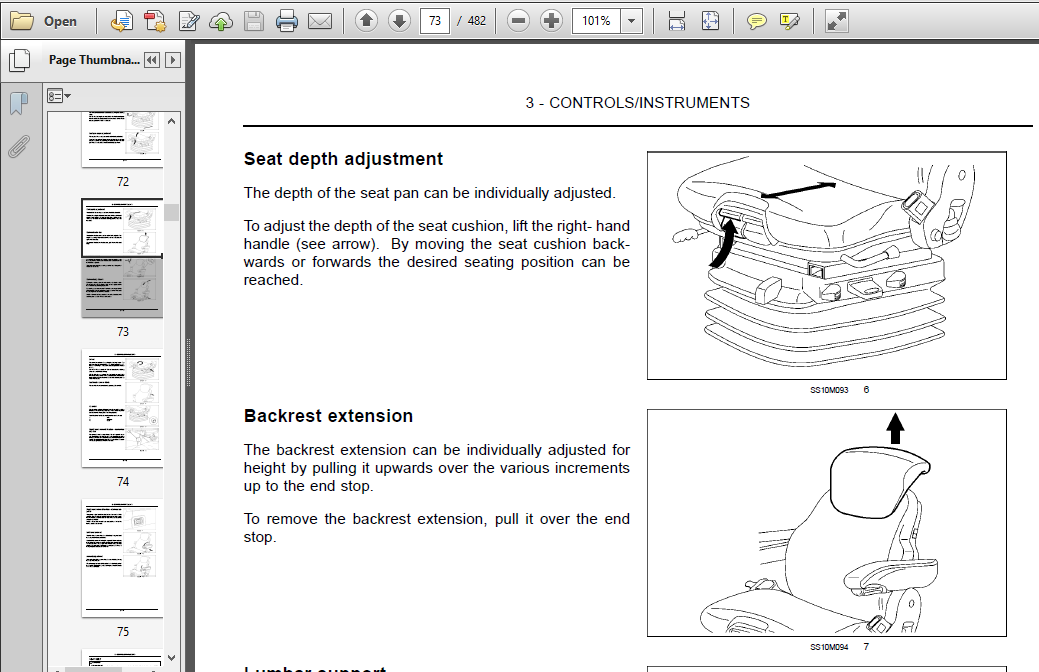The height and width of the screenshot is (672, 1039).
Task: Open Page Thumbnails panel icon
Action: [20, 61]
